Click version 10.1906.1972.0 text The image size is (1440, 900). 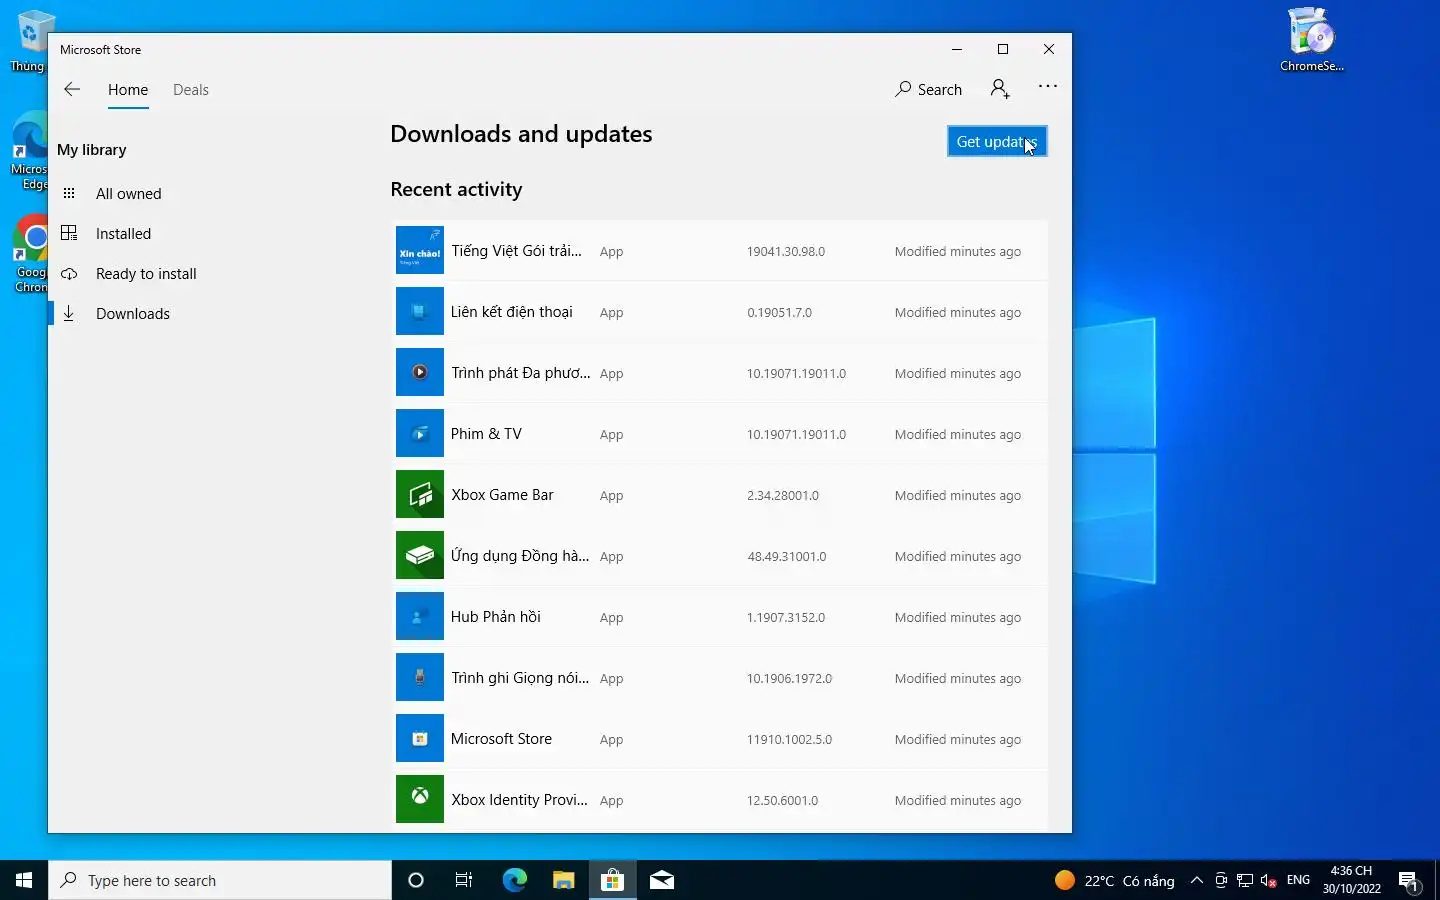(x=789, y=679)
